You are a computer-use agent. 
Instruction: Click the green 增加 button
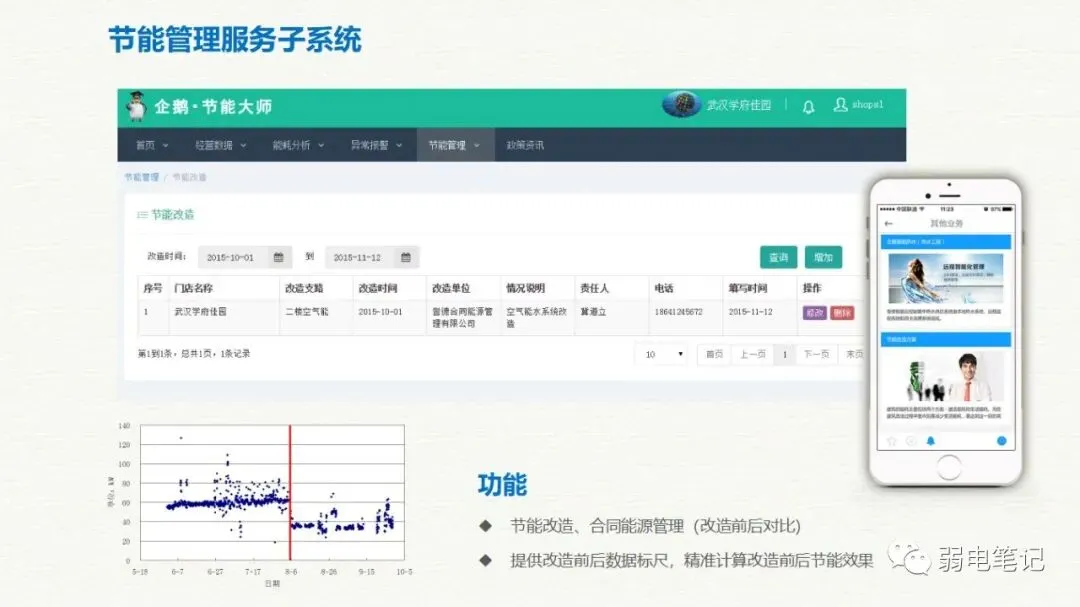(x=823, y=257)
